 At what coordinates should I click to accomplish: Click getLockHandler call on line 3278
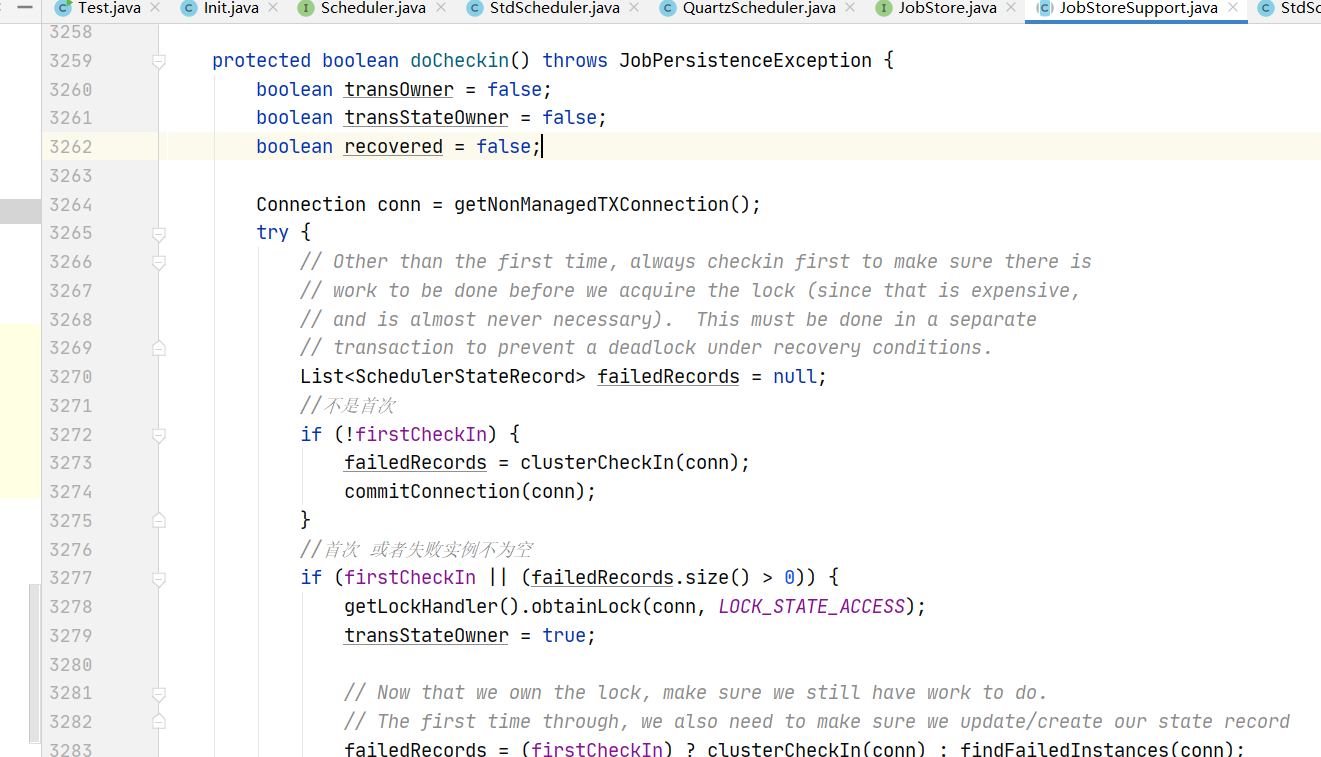421,607
